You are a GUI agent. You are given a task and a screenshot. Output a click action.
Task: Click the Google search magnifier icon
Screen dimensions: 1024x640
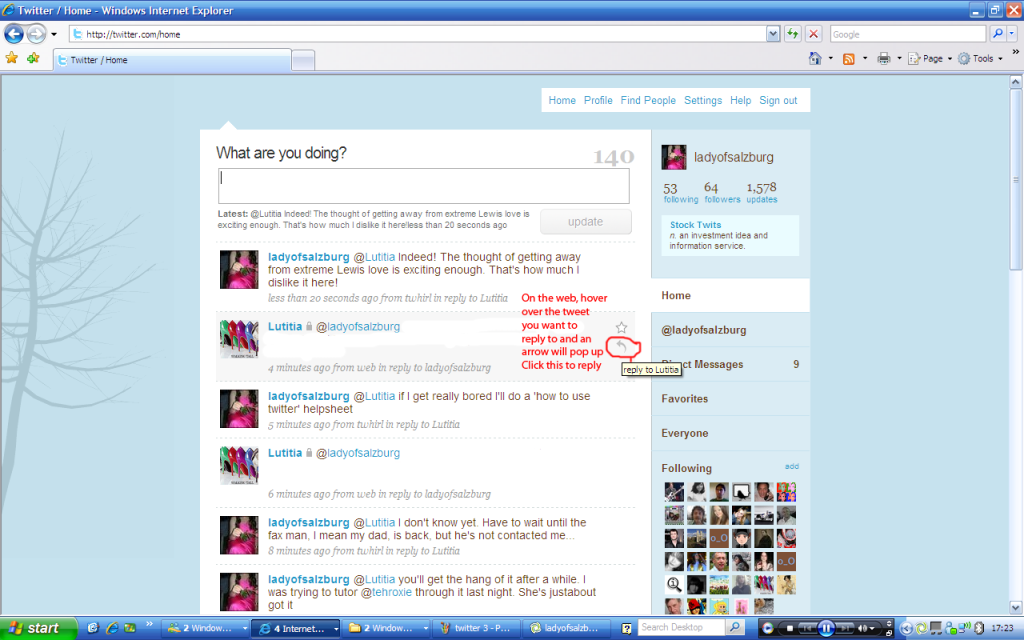pos(997,34)
